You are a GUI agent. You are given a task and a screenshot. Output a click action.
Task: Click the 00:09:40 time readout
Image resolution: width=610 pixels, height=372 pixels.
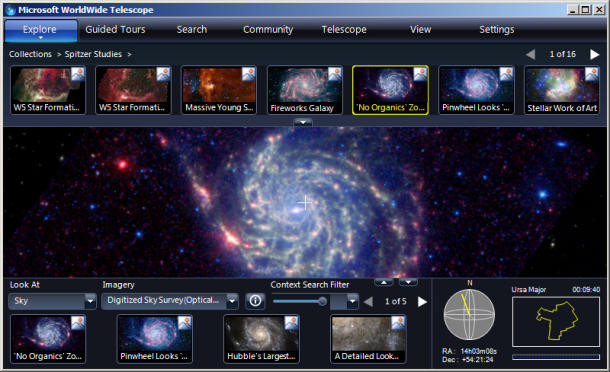pos(586,290)
